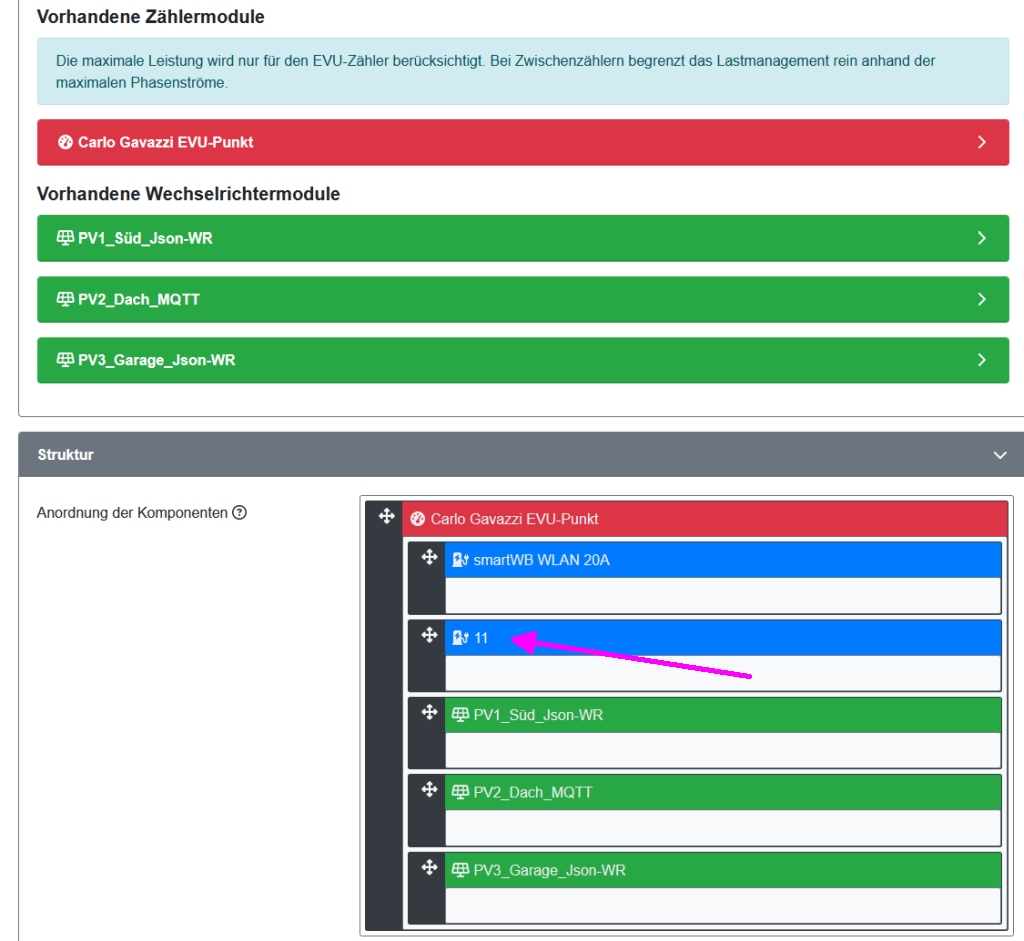This screenshot has width=1024, height=941.
Task: Open the Carlo Gavazzi EVU-Punkt red module bar
Action: (523, 142)
